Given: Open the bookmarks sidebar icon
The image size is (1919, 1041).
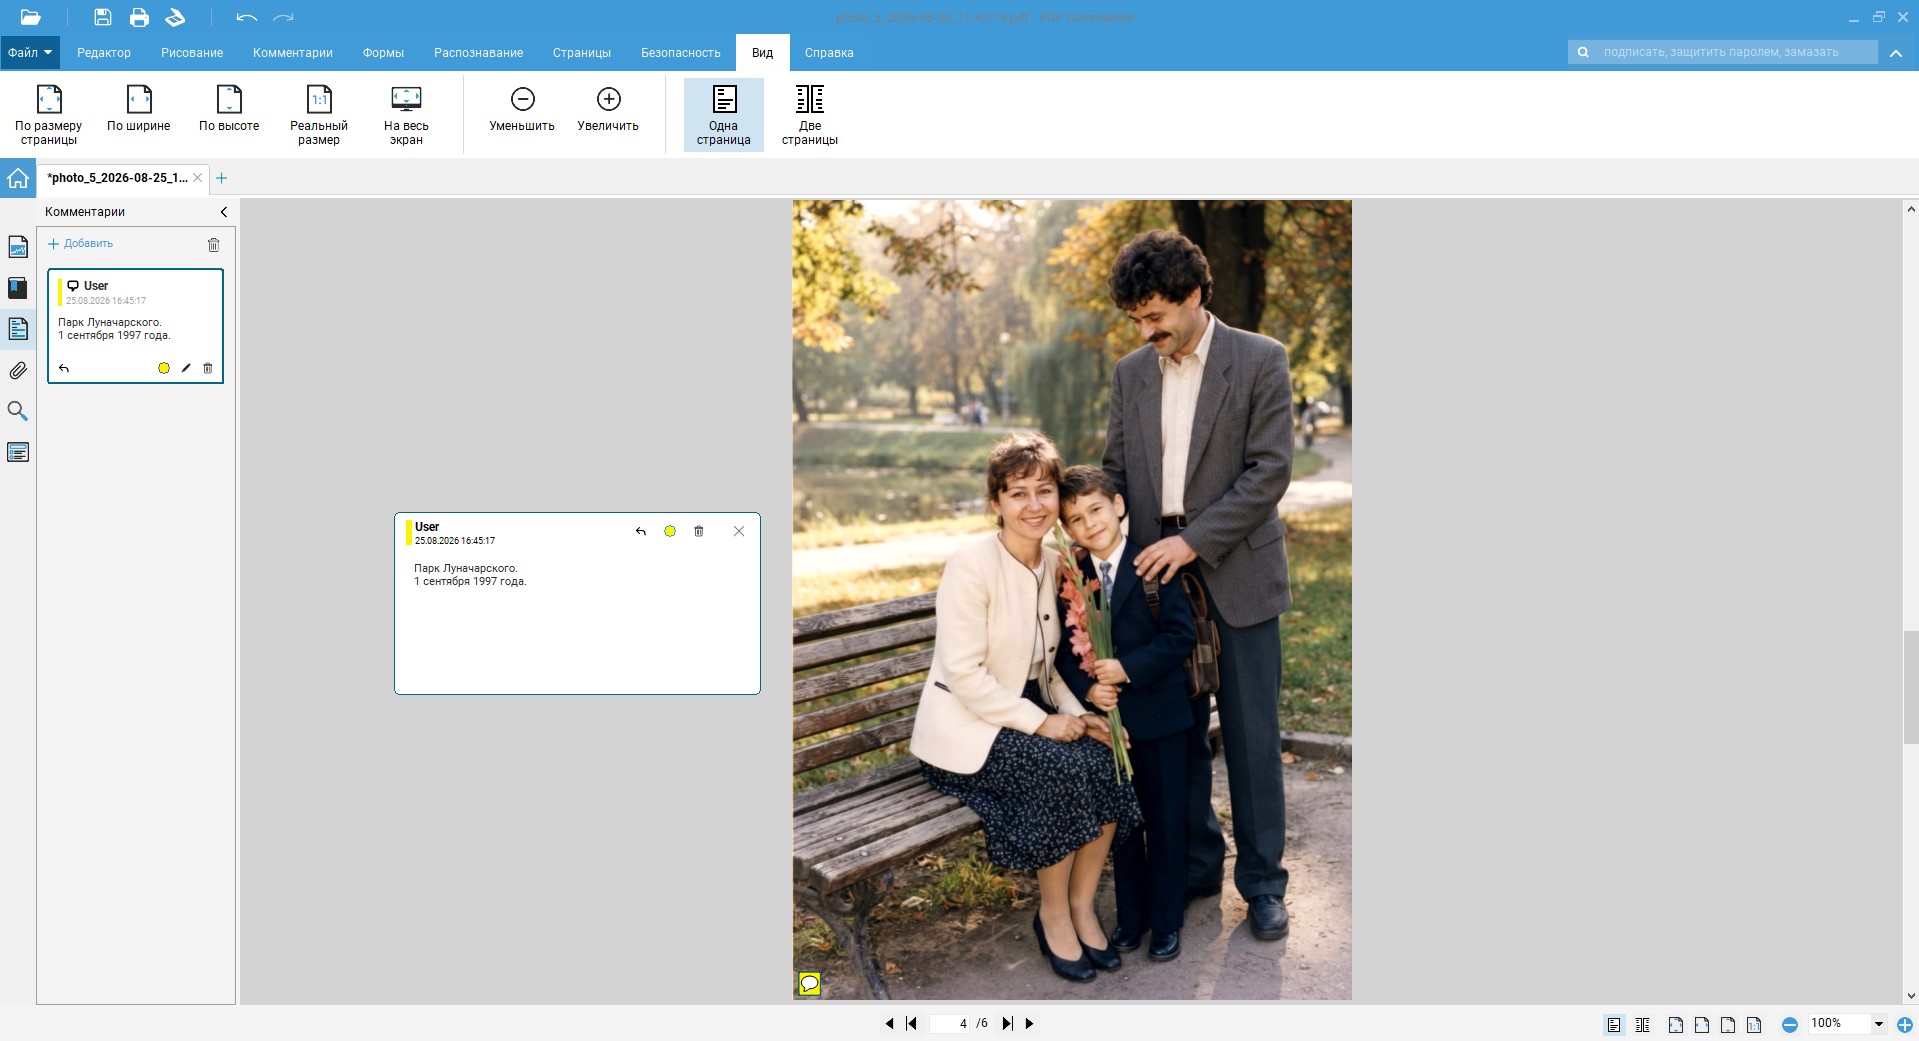Looking at the screenshot, I should coord(18,288).
